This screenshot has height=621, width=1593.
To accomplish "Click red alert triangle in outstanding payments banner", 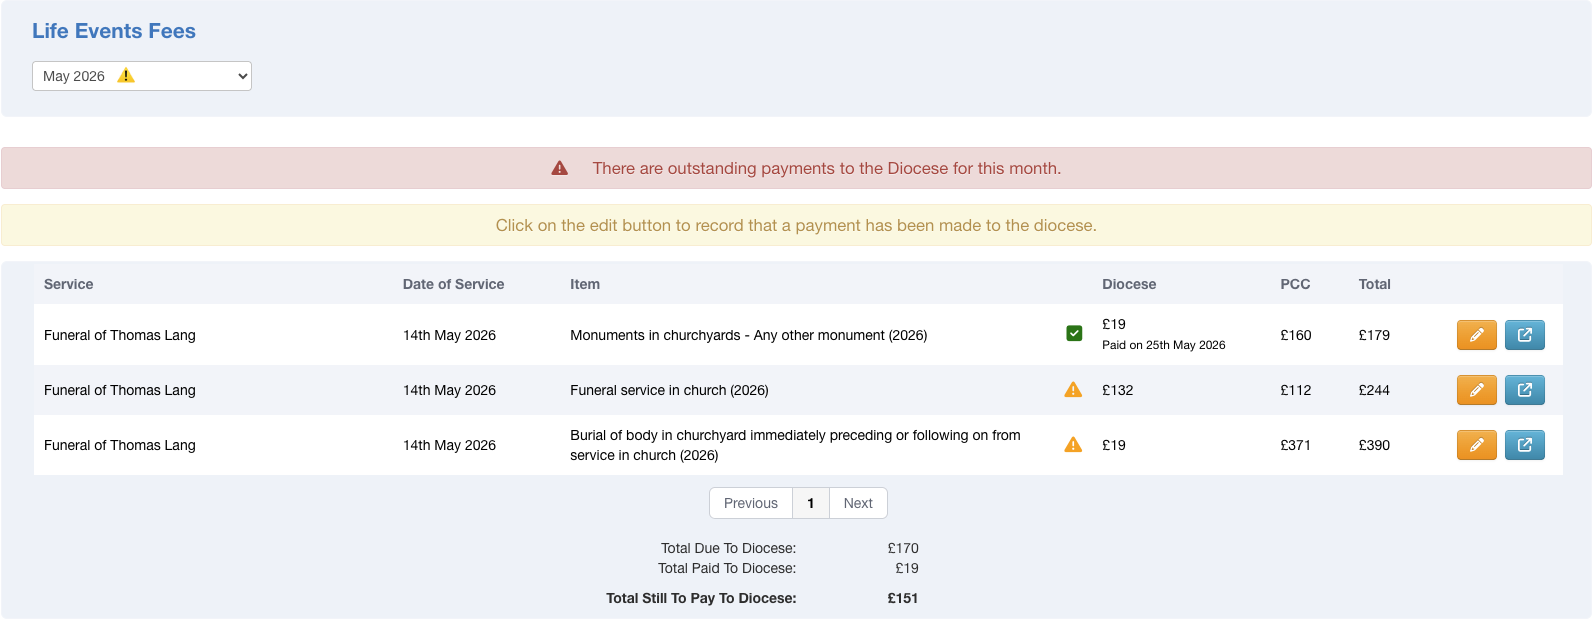I will tap(560, 168).
